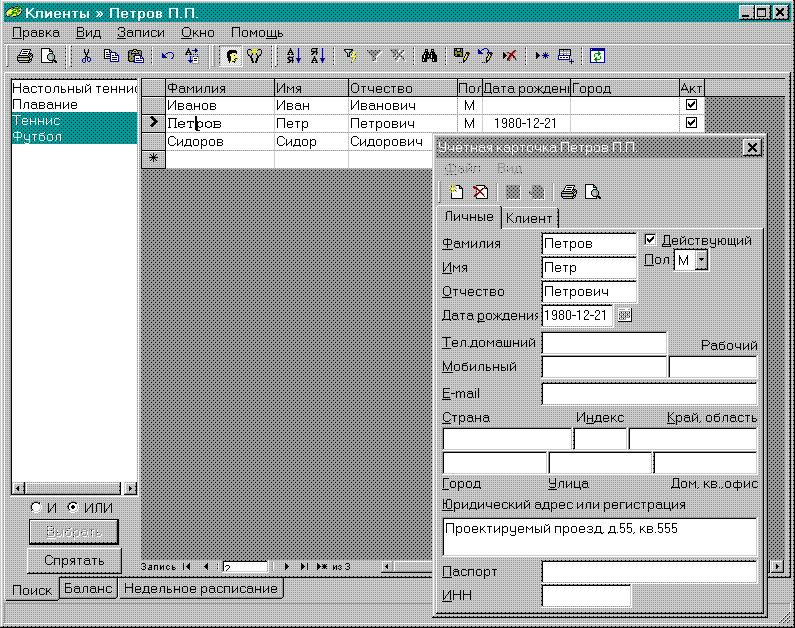Click the ИНН input field
This screenshot has height=628, width=795.
pyautogui.click(x=586, y=596)
